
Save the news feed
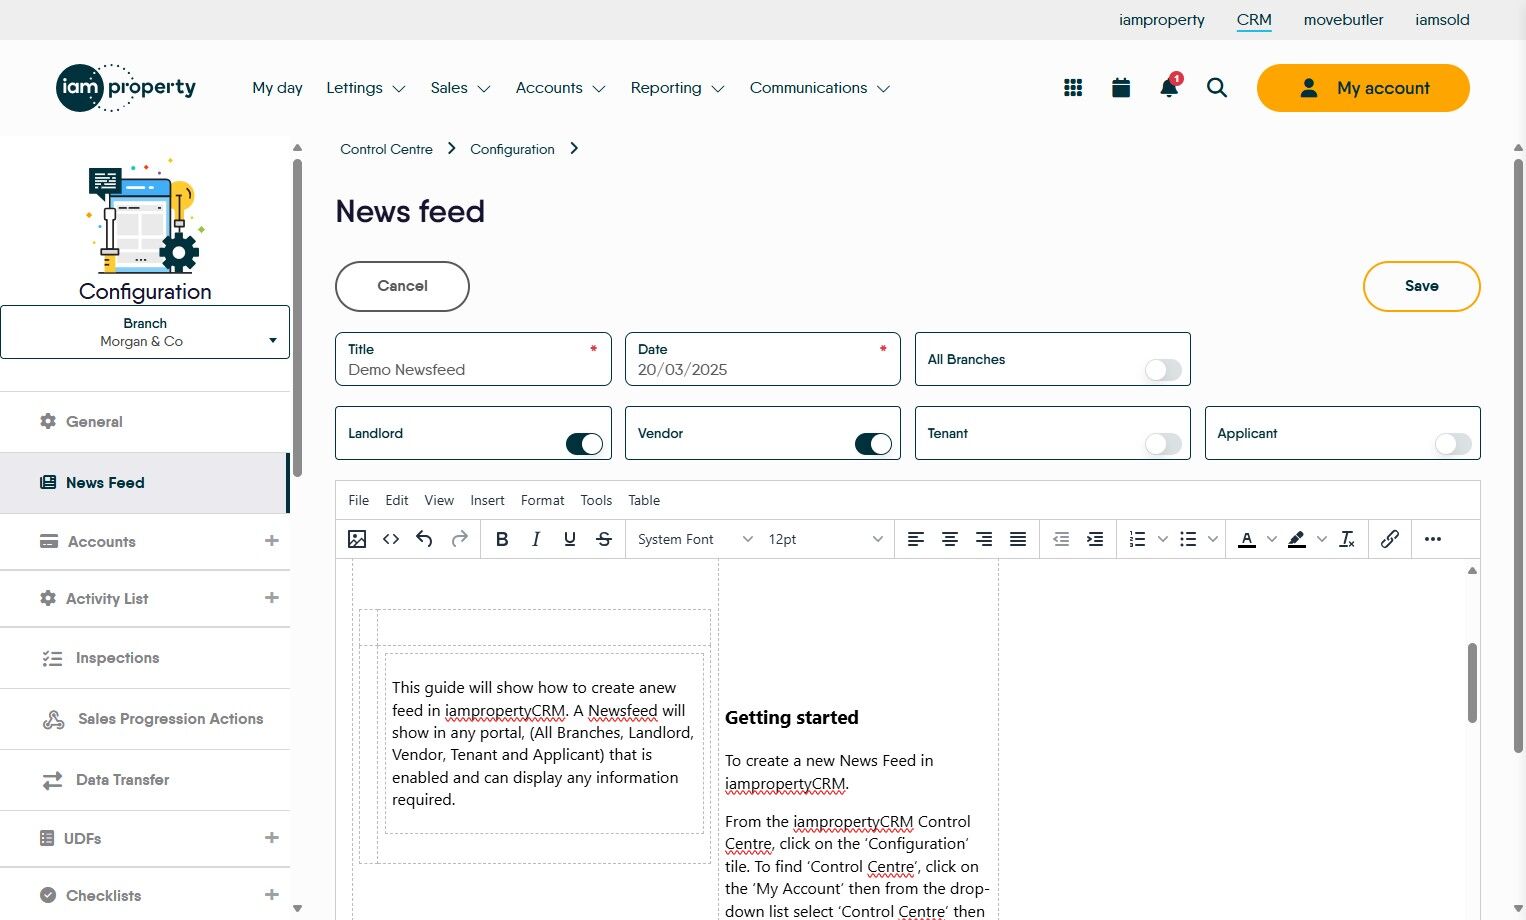[x=1421, y=286]
